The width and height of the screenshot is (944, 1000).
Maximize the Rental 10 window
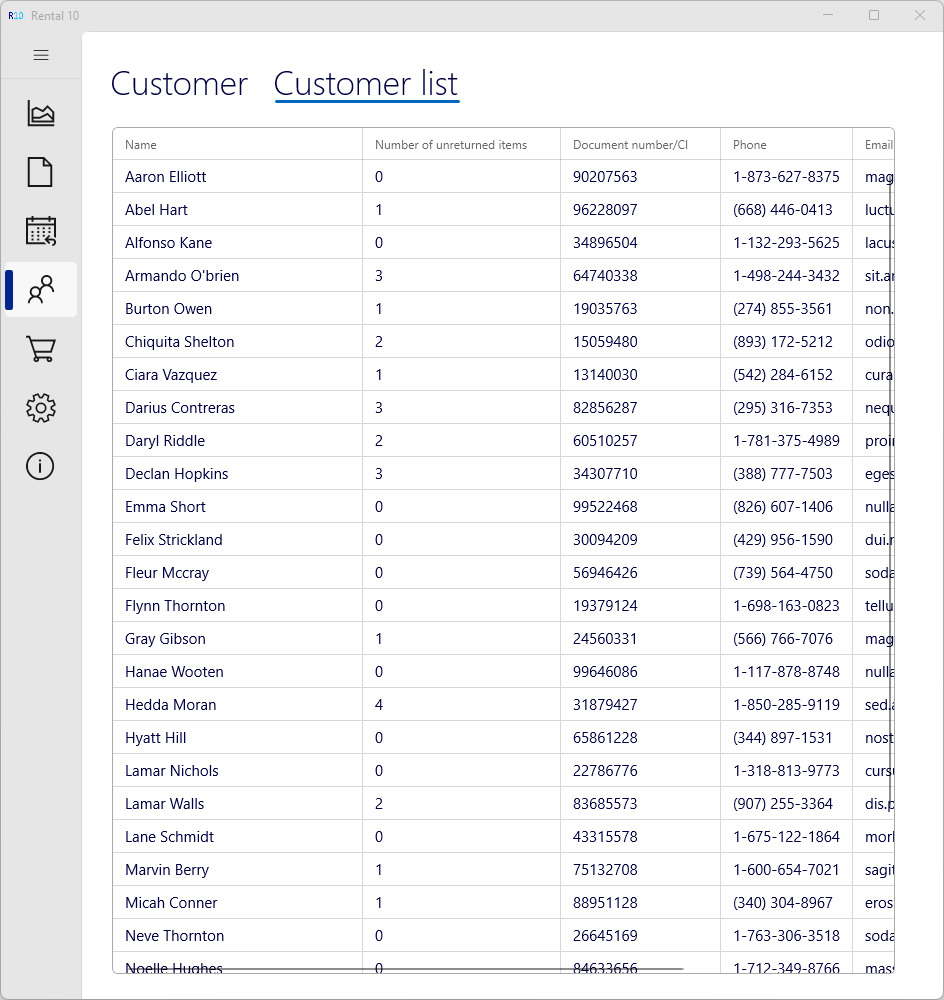click(x=874, y=15)
